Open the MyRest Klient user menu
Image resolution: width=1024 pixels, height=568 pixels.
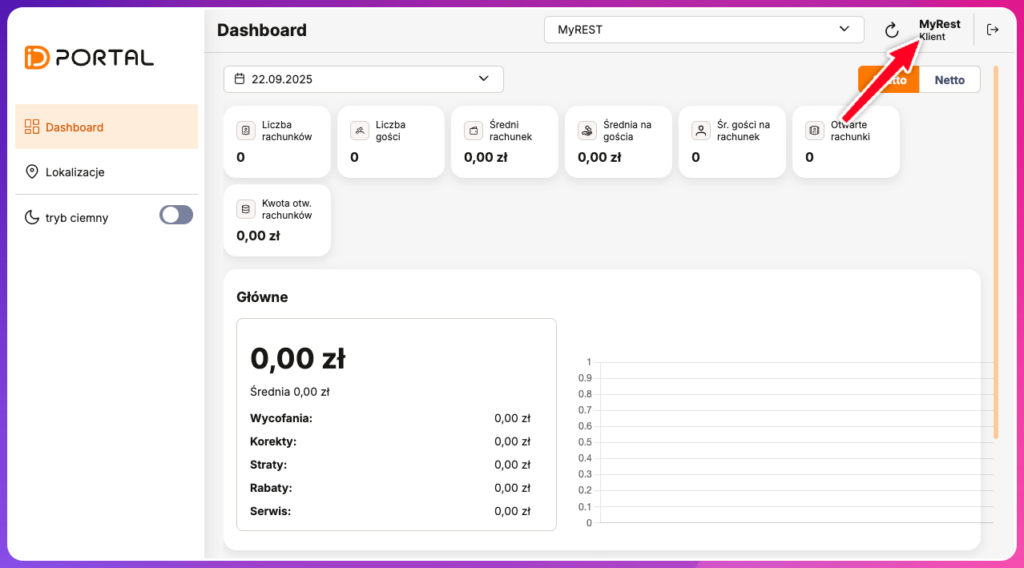(938, 30)
